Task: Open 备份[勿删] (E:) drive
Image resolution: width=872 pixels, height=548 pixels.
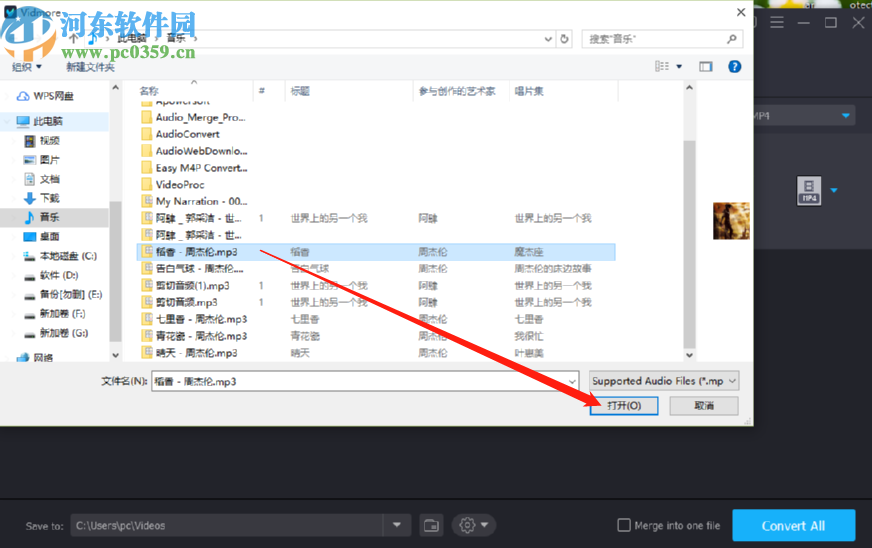Action: 71,294
